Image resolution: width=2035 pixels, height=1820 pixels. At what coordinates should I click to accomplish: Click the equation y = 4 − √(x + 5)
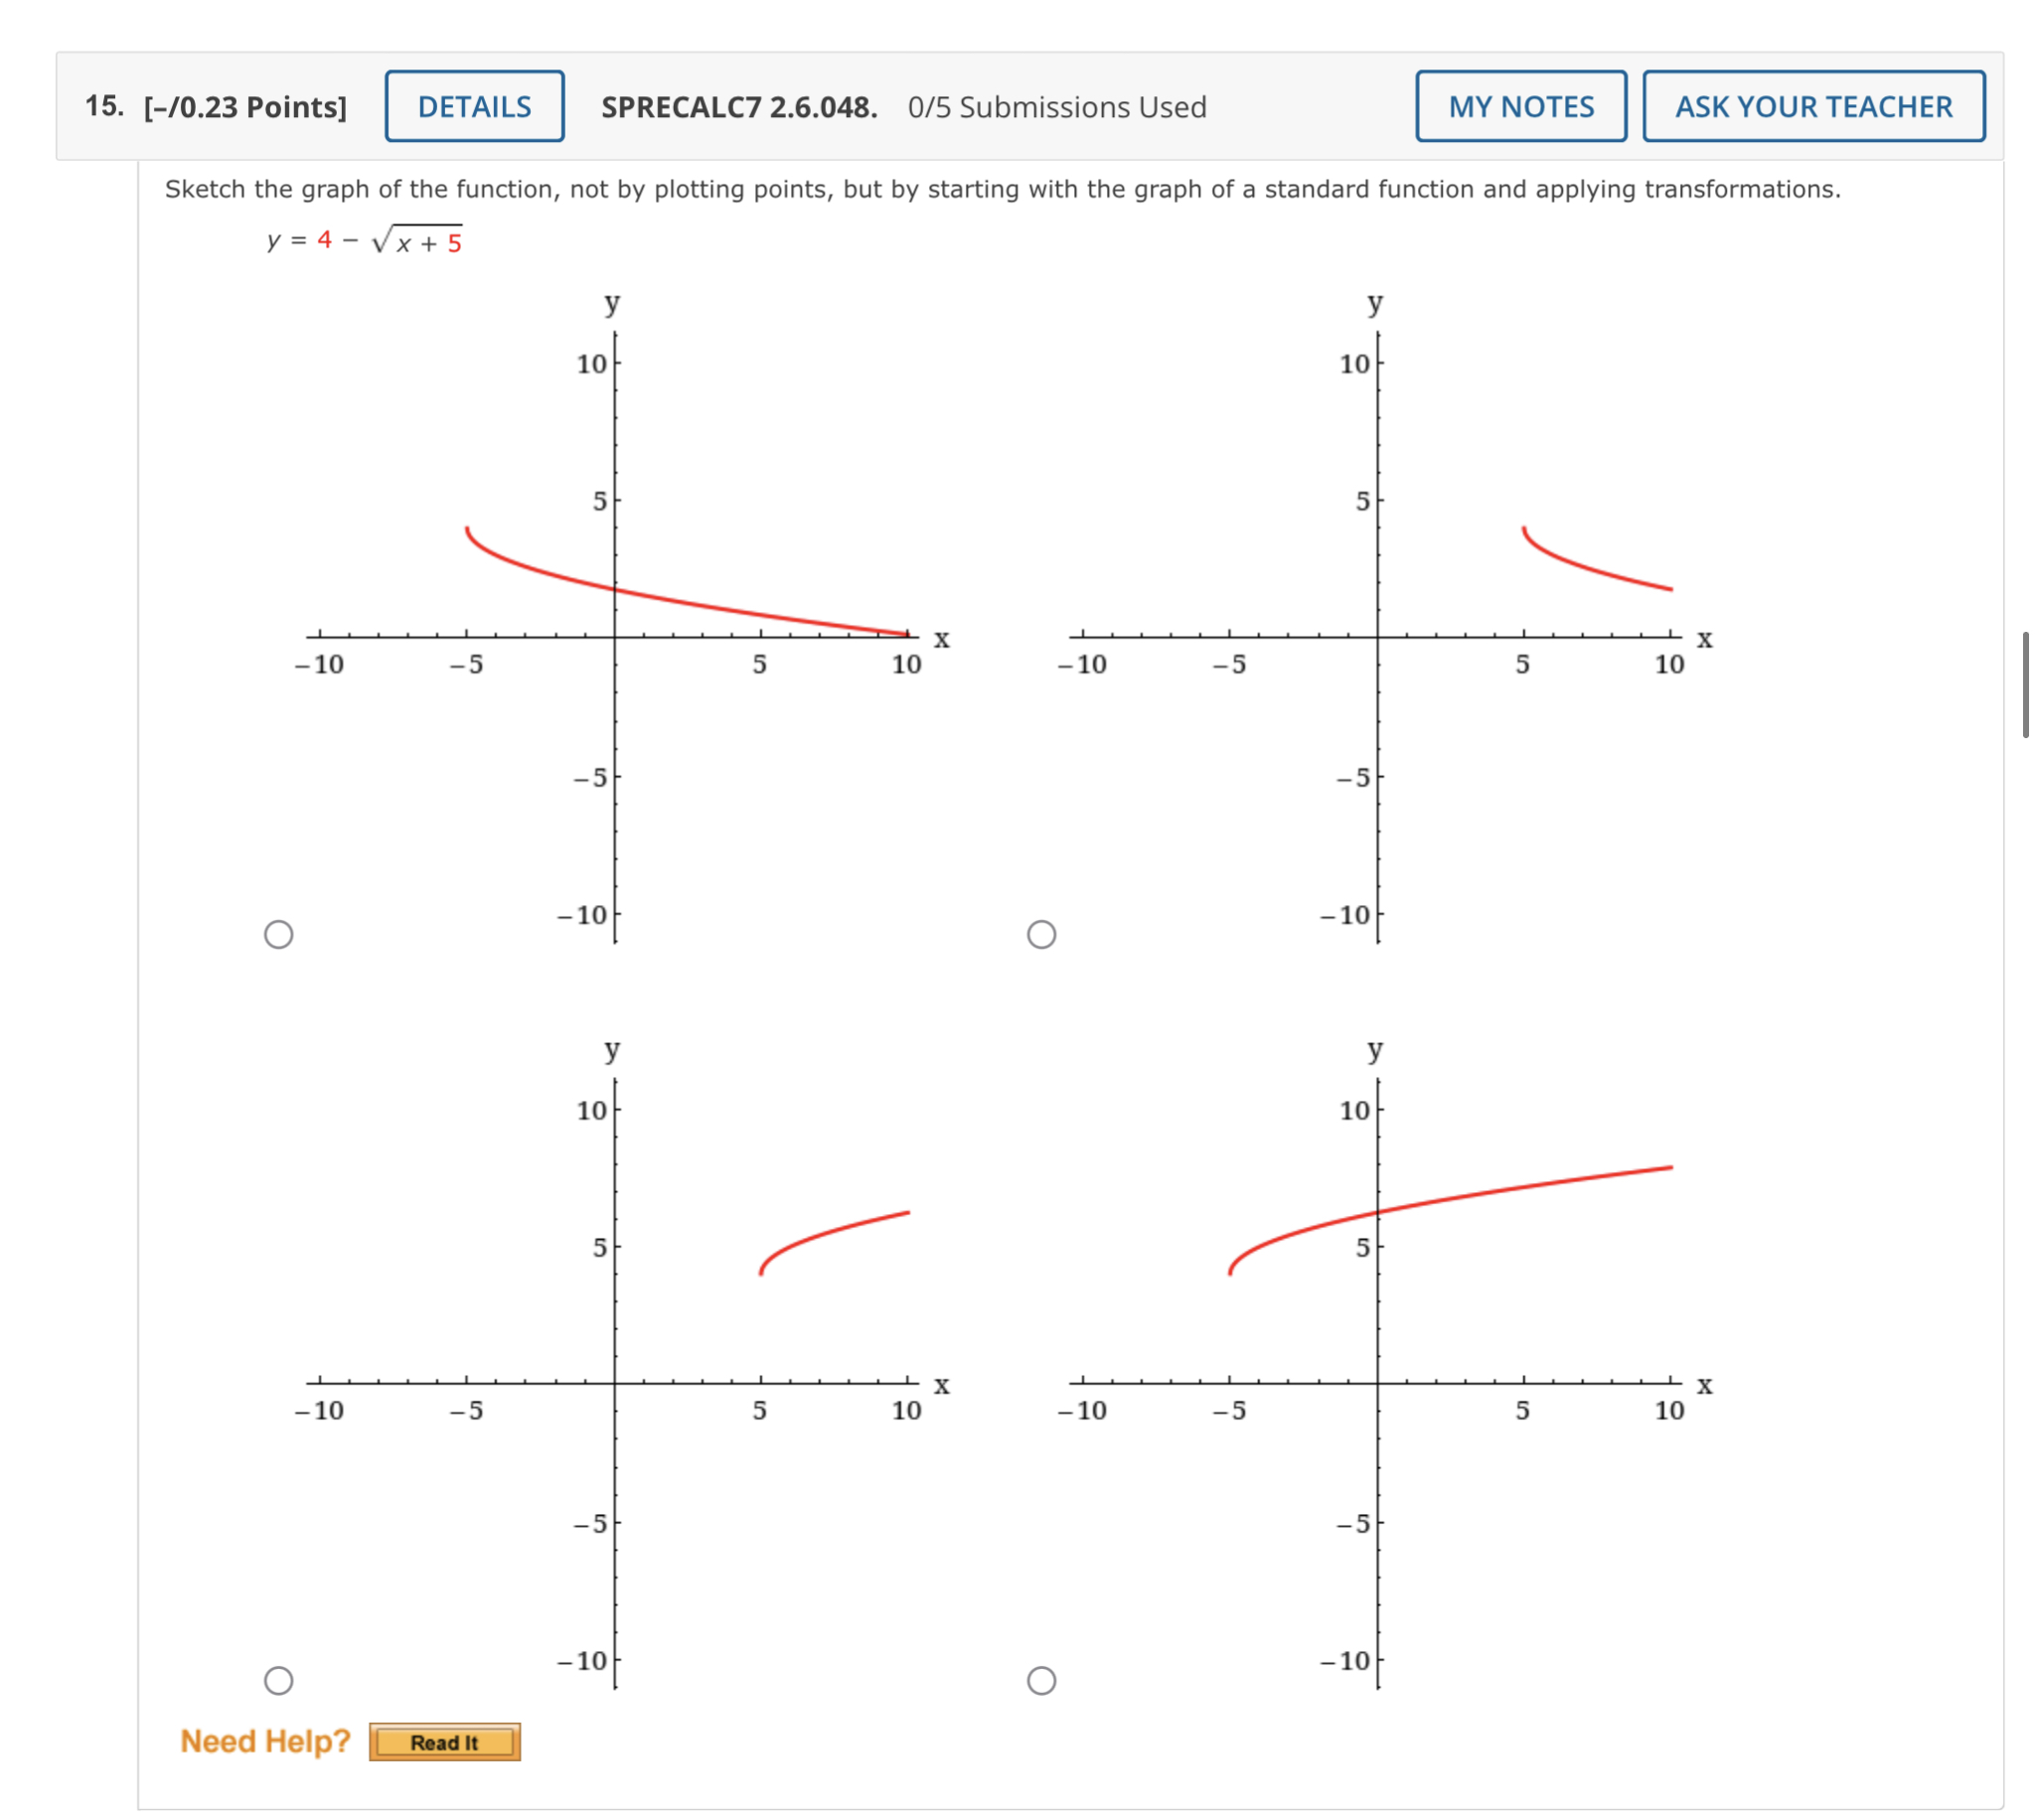(363, 238)
